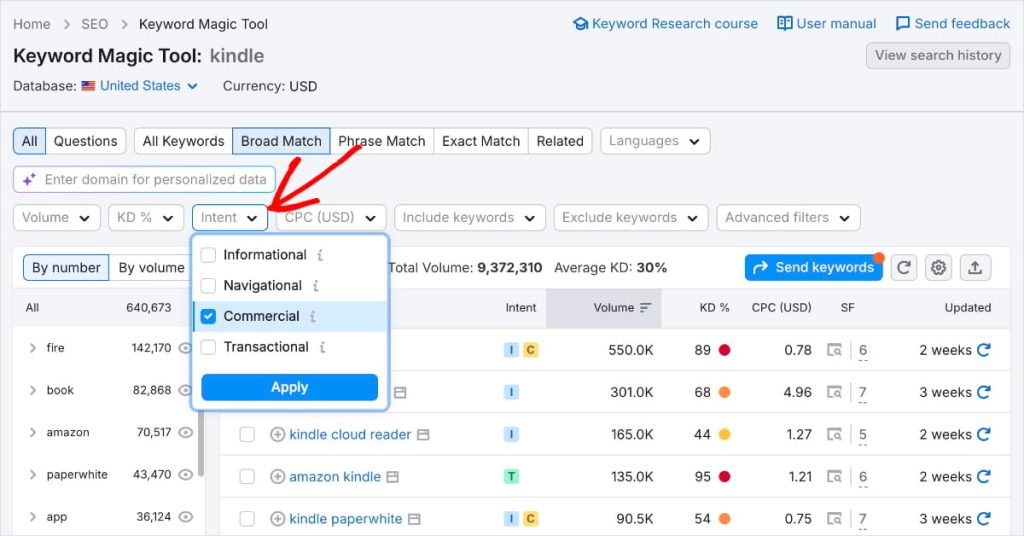Click the export upload icon

point(975,268)
